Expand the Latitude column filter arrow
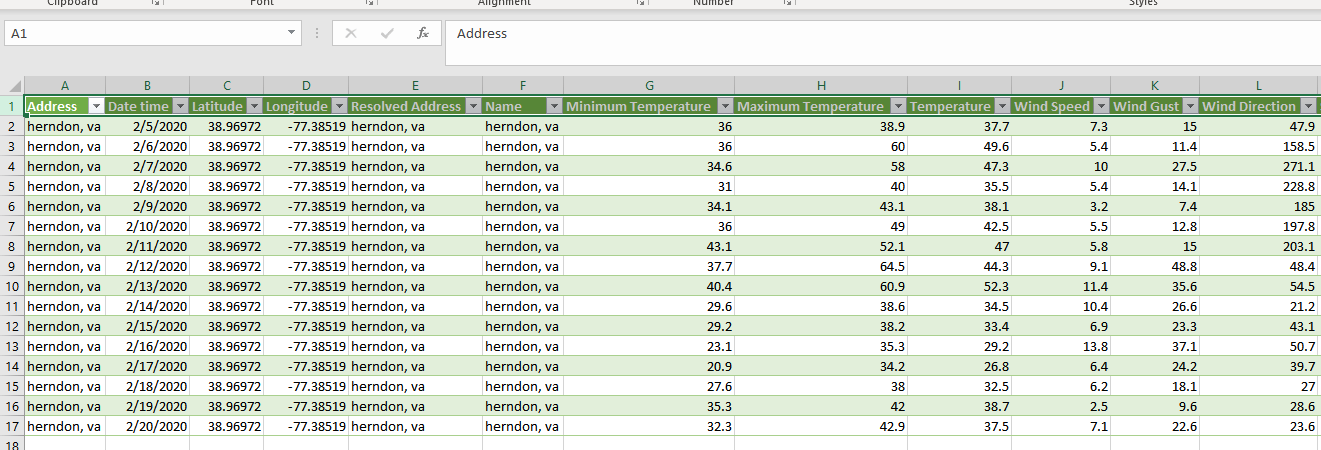Screen dimensions: 1321x450 255,106
